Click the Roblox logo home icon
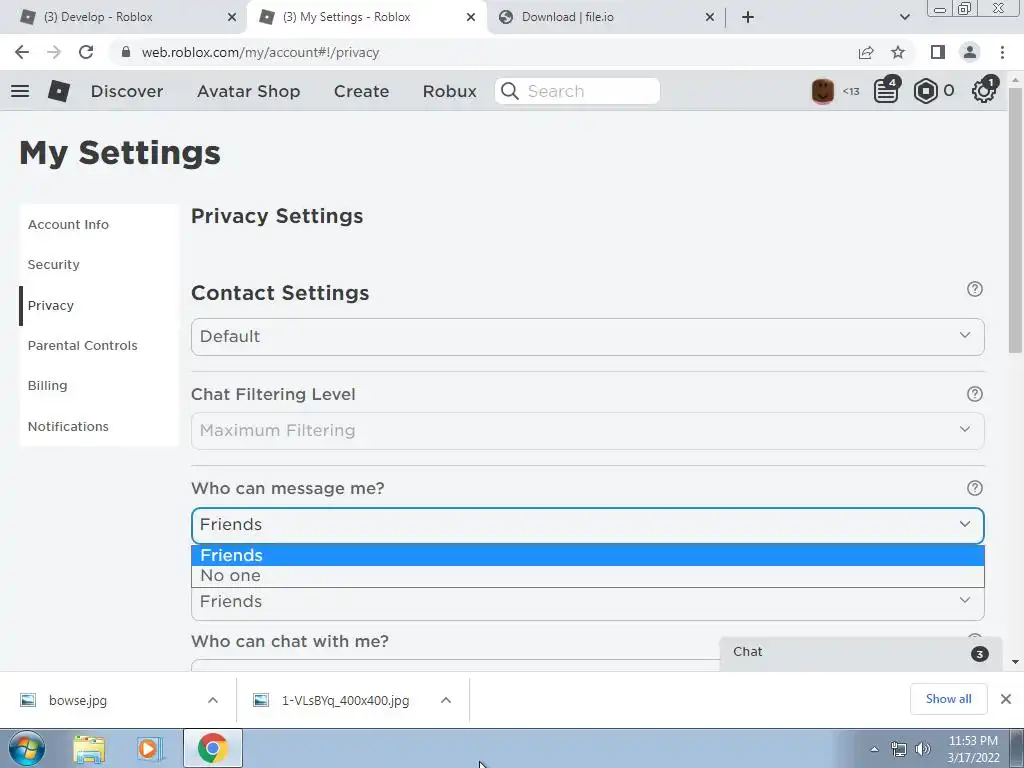The height and width of the screenshot is (768, 1024). (x=59, y=91)
